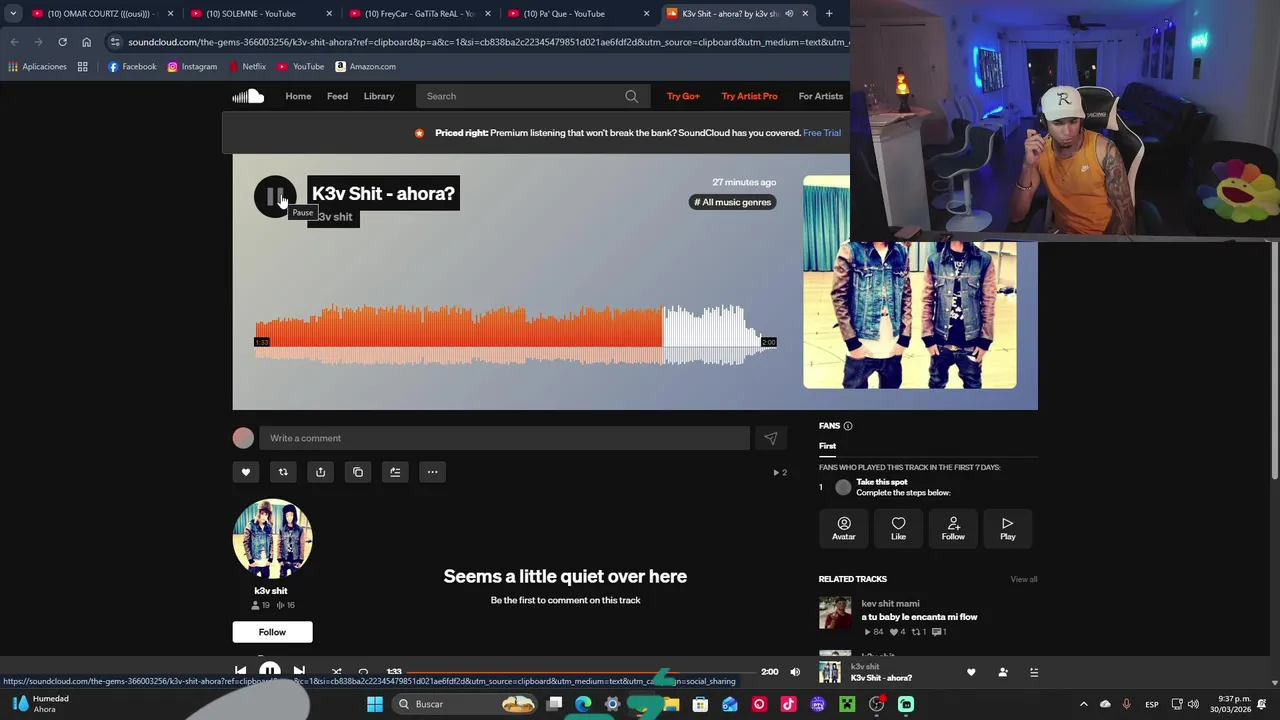Toggle shuffle in the bottom player
Image resolution: width=1280 pixels, height=720 pixels.
(336, 672)
